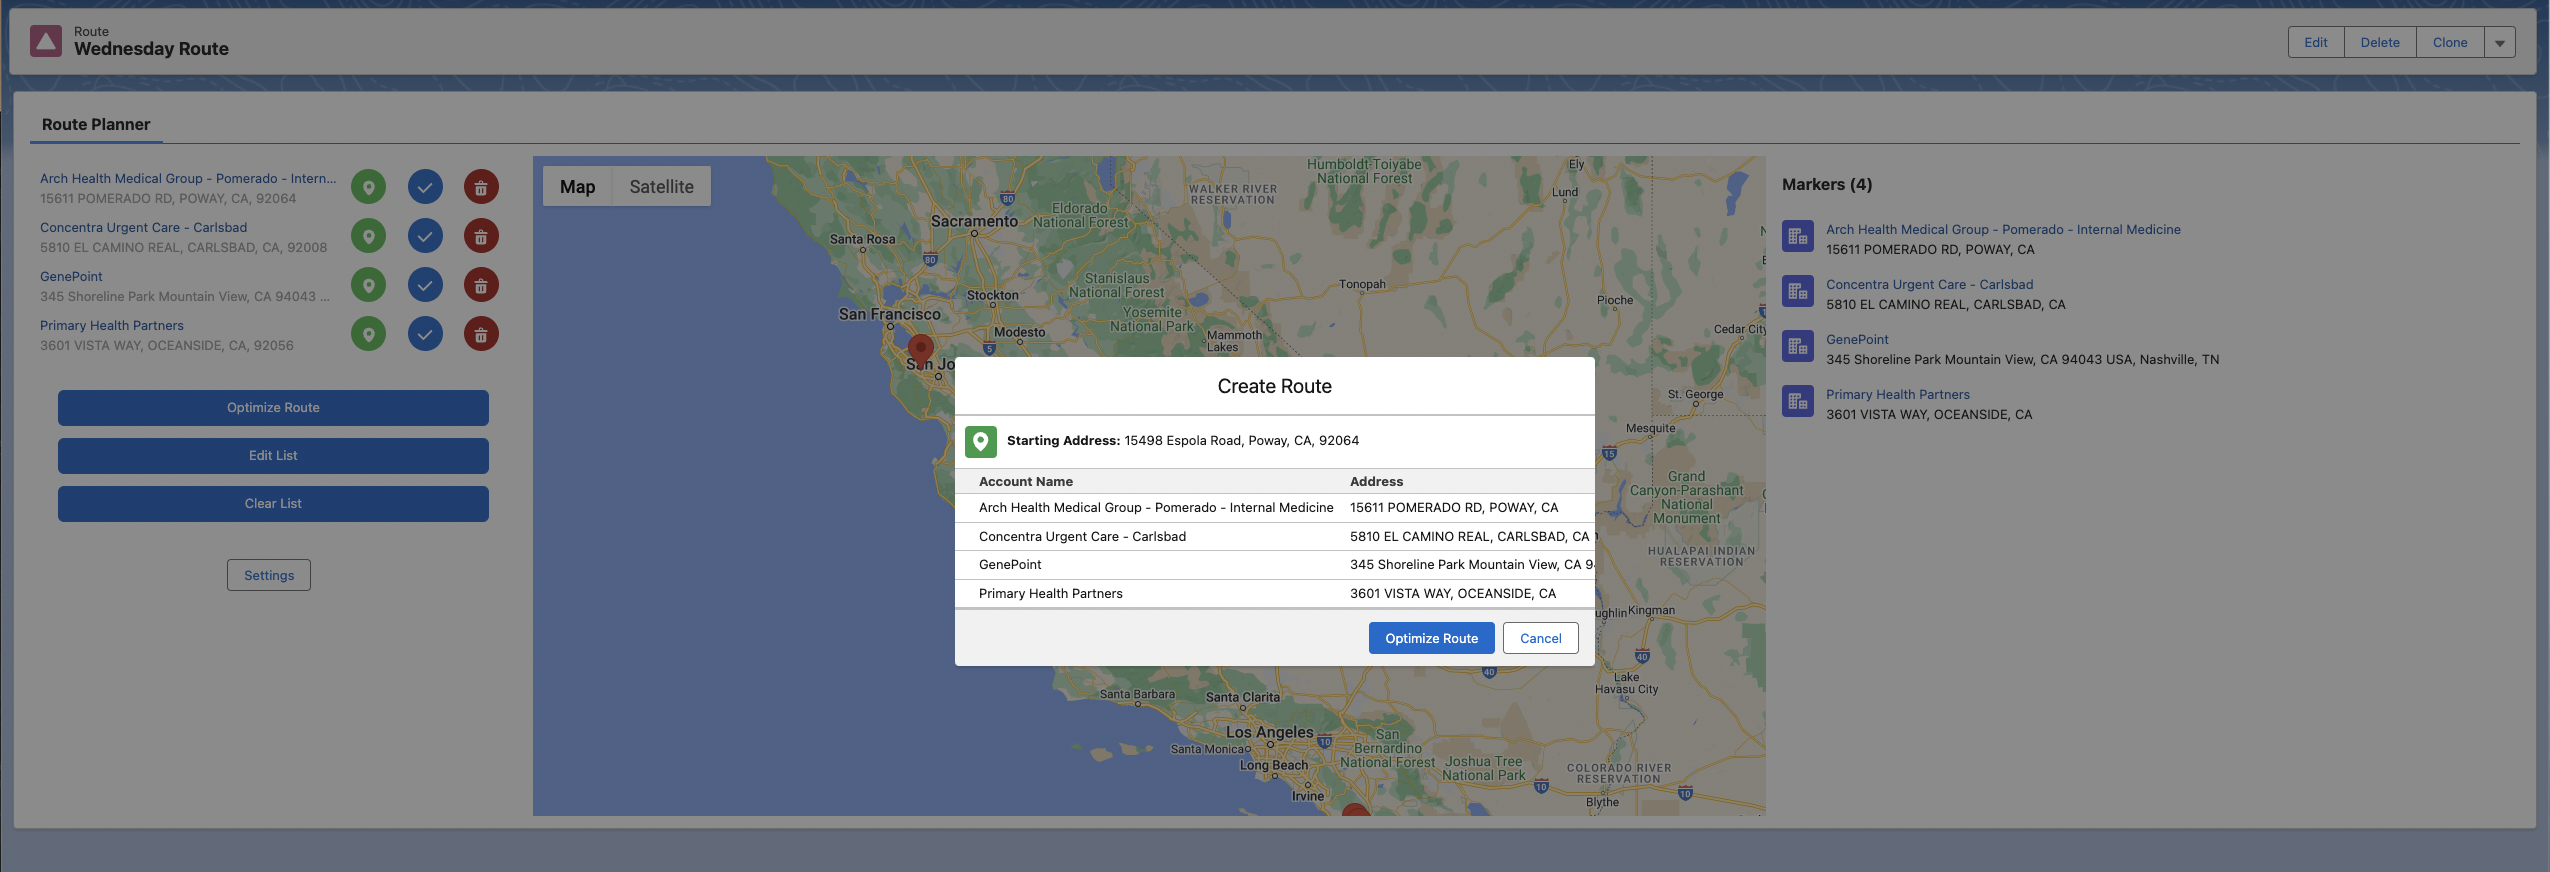2550x872 pixels.
Task: Click the account icon beside GenePoint marker
Action: click(1798, 347)
